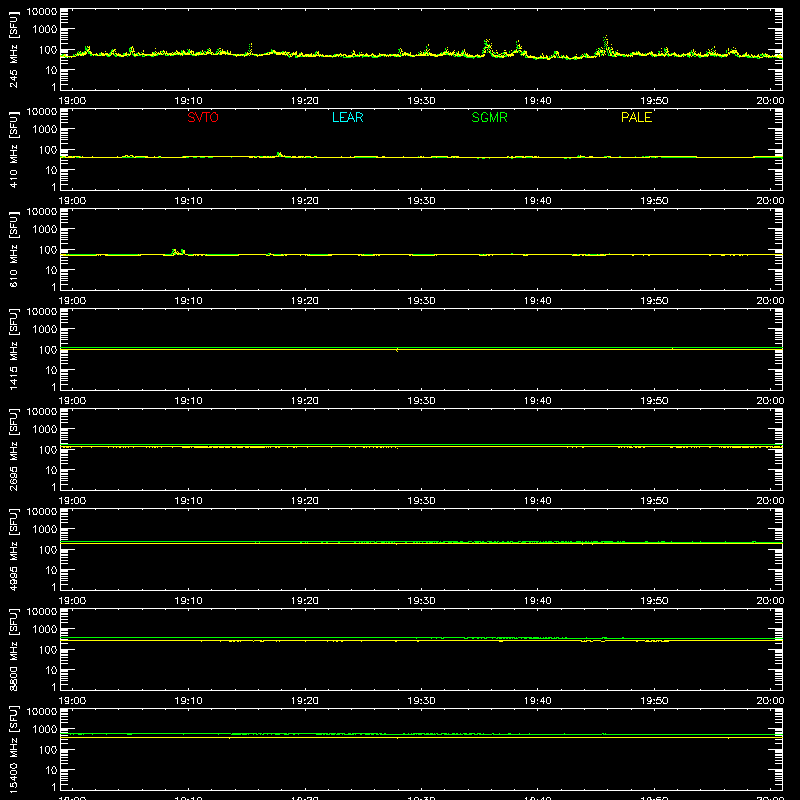This screenshot has height=800, width=800.
Task: Click the 10000 y-axis value on the 245 MHz plot
Action: (42, 12)
